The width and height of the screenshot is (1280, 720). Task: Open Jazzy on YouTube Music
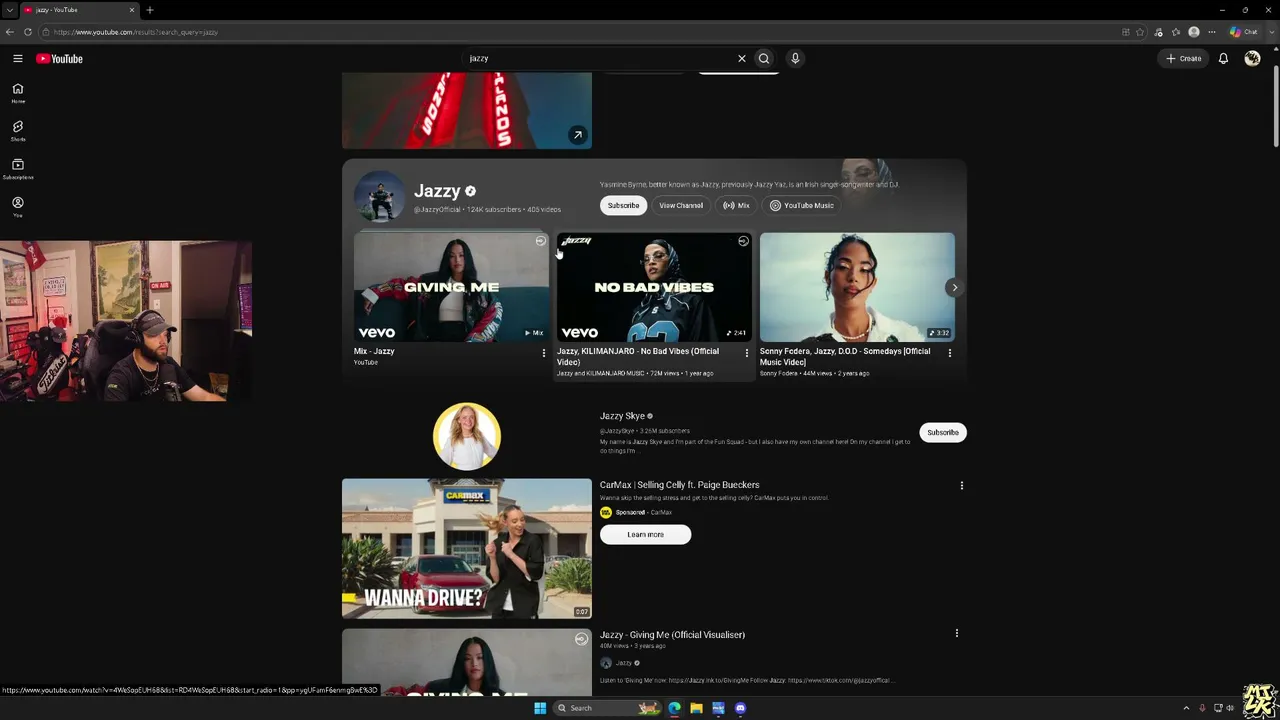tap(802, 205)
